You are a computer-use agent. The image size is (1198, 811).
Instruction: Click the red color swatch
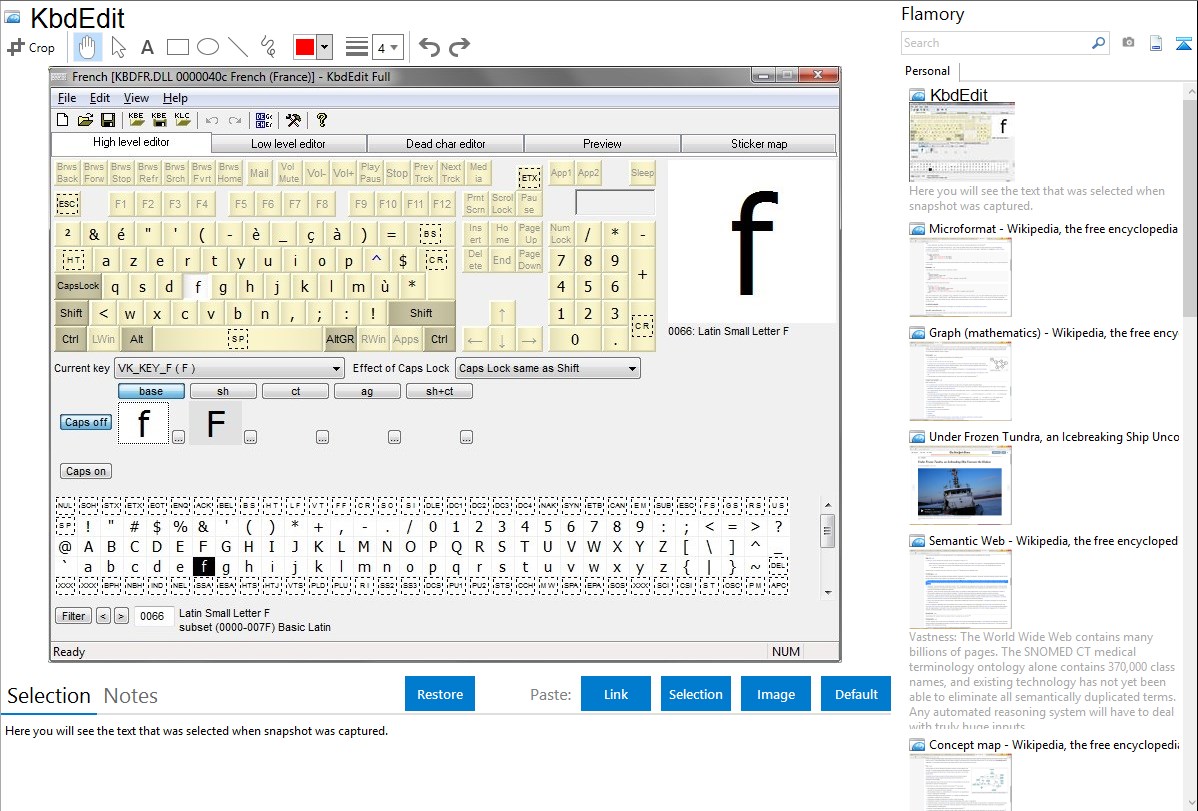point(305,47)
